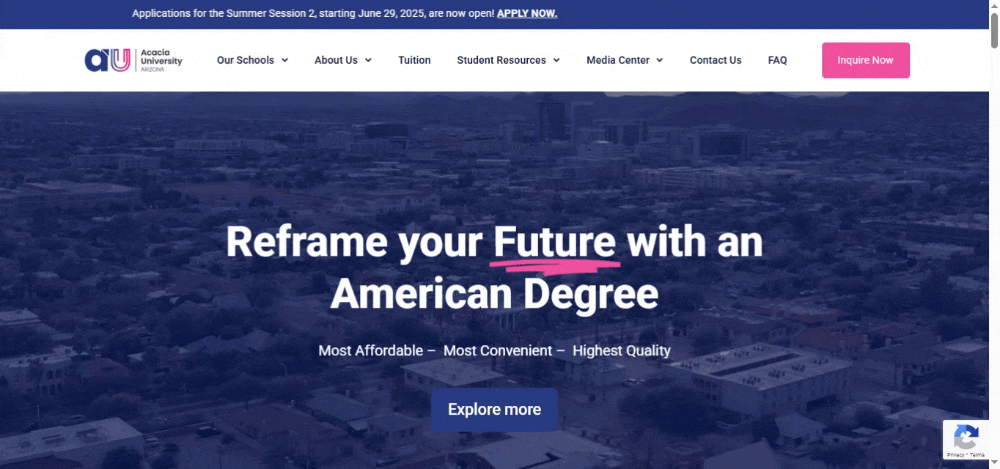
Task: Click the Media Center menu label
Action: [618, 60]
